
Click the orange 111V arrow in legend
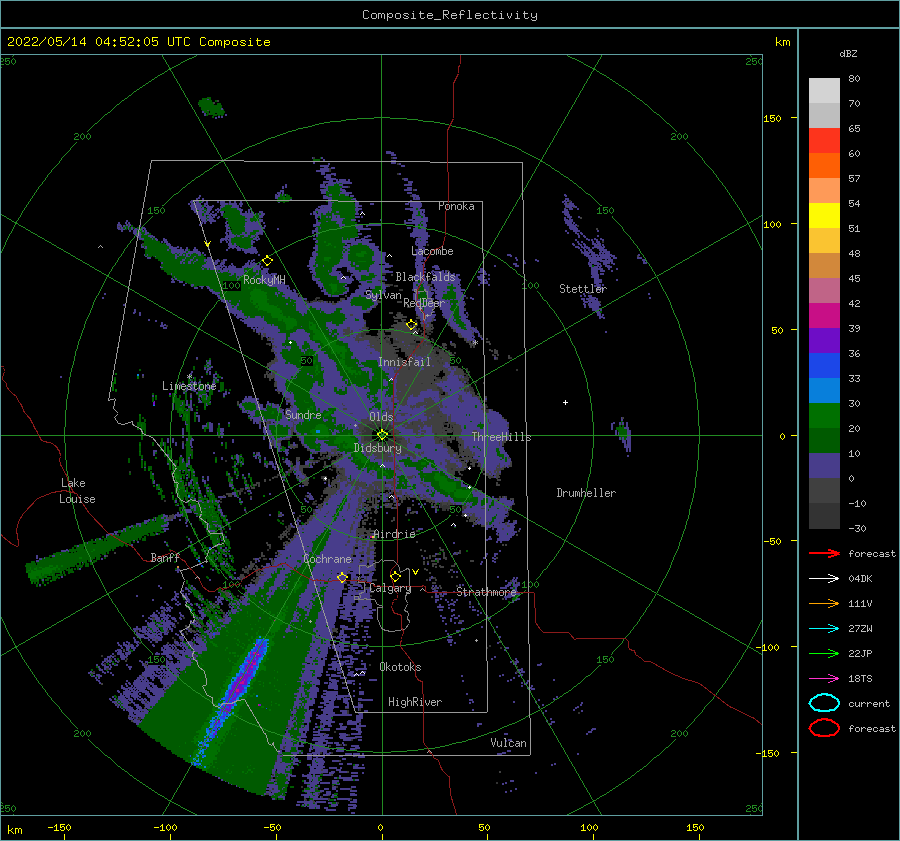(824, 603)
